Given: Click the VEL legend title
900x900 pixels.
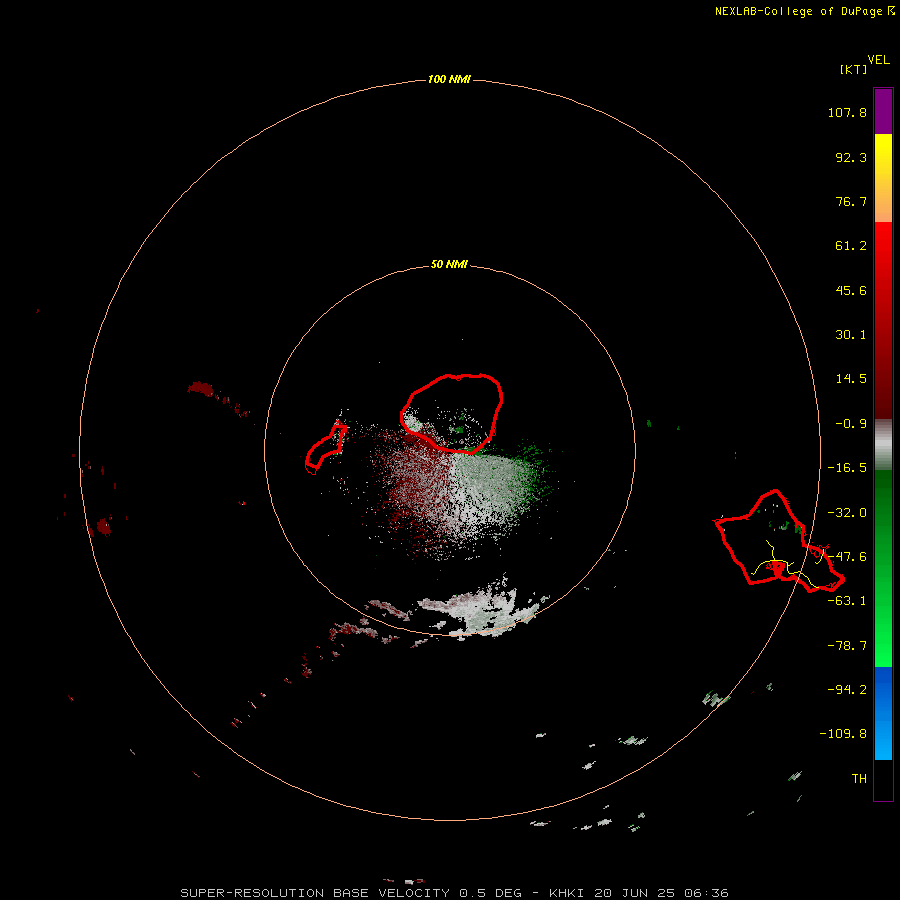Looking at the screenshot, I should (x=878, y=60).
